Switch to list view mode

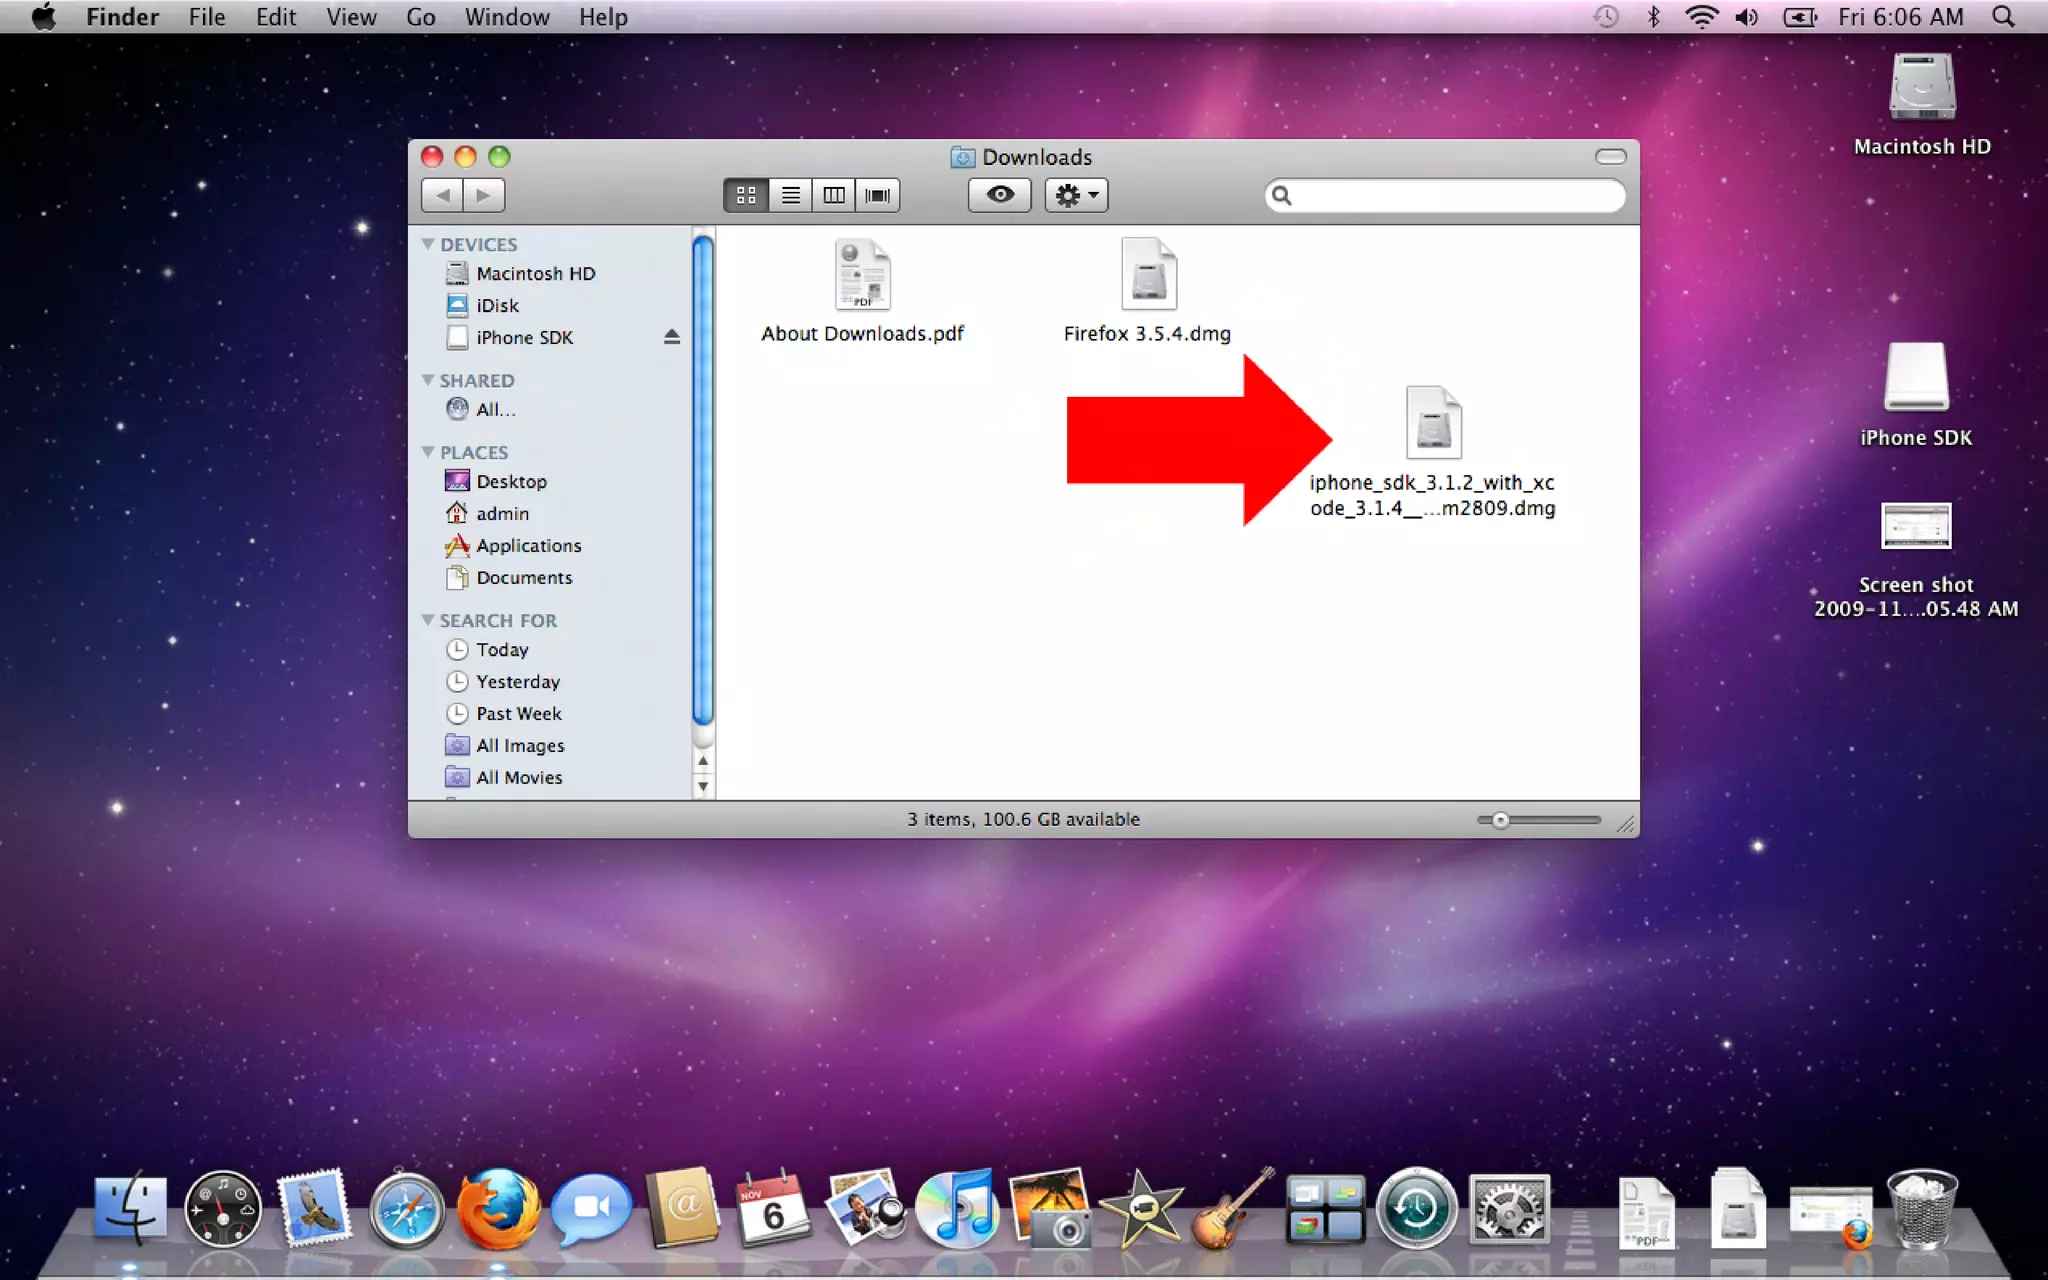tap(790, 195)
